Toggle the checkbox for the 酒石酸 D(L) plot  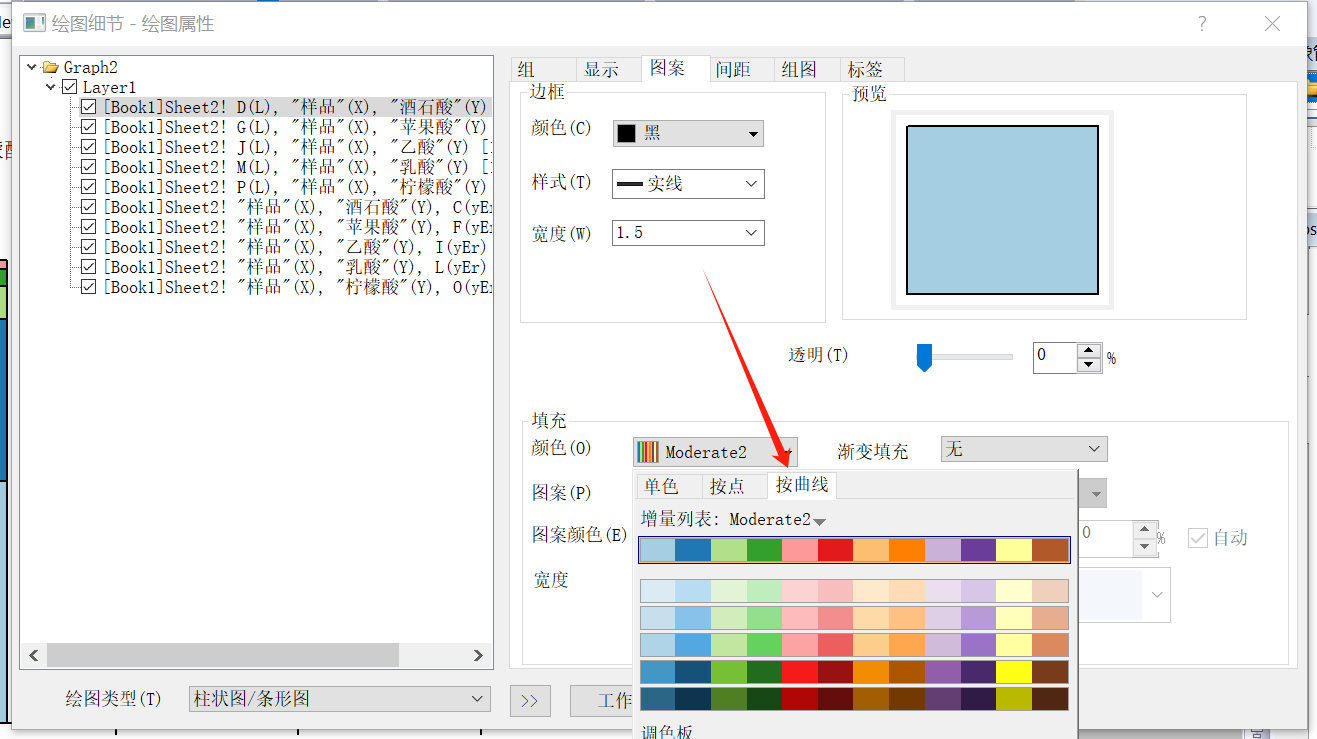tap(88, 107)
